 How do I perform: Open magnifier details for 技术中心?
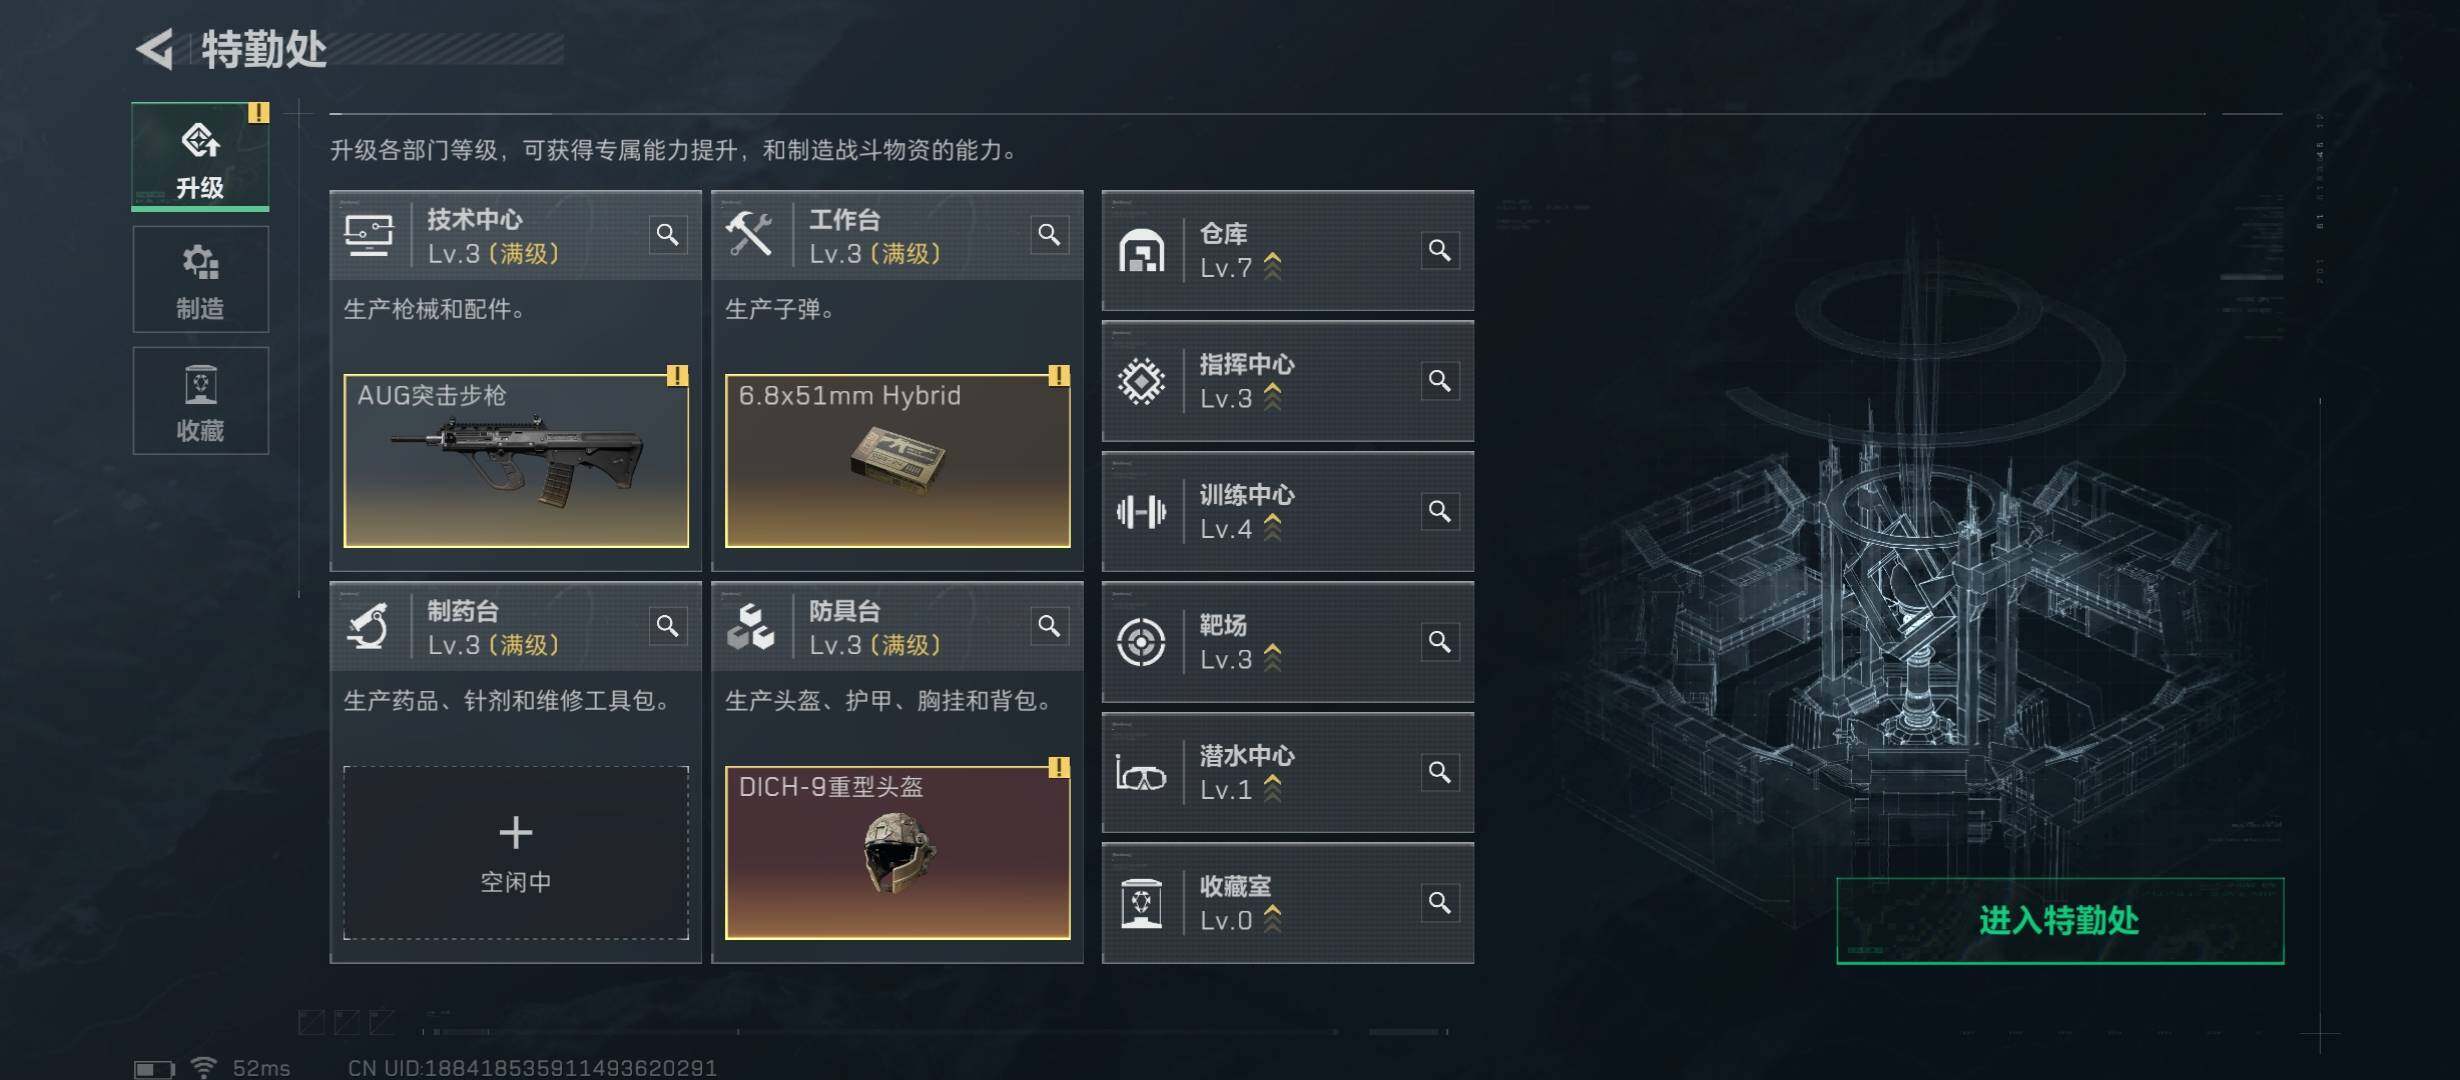click(667, 235)
